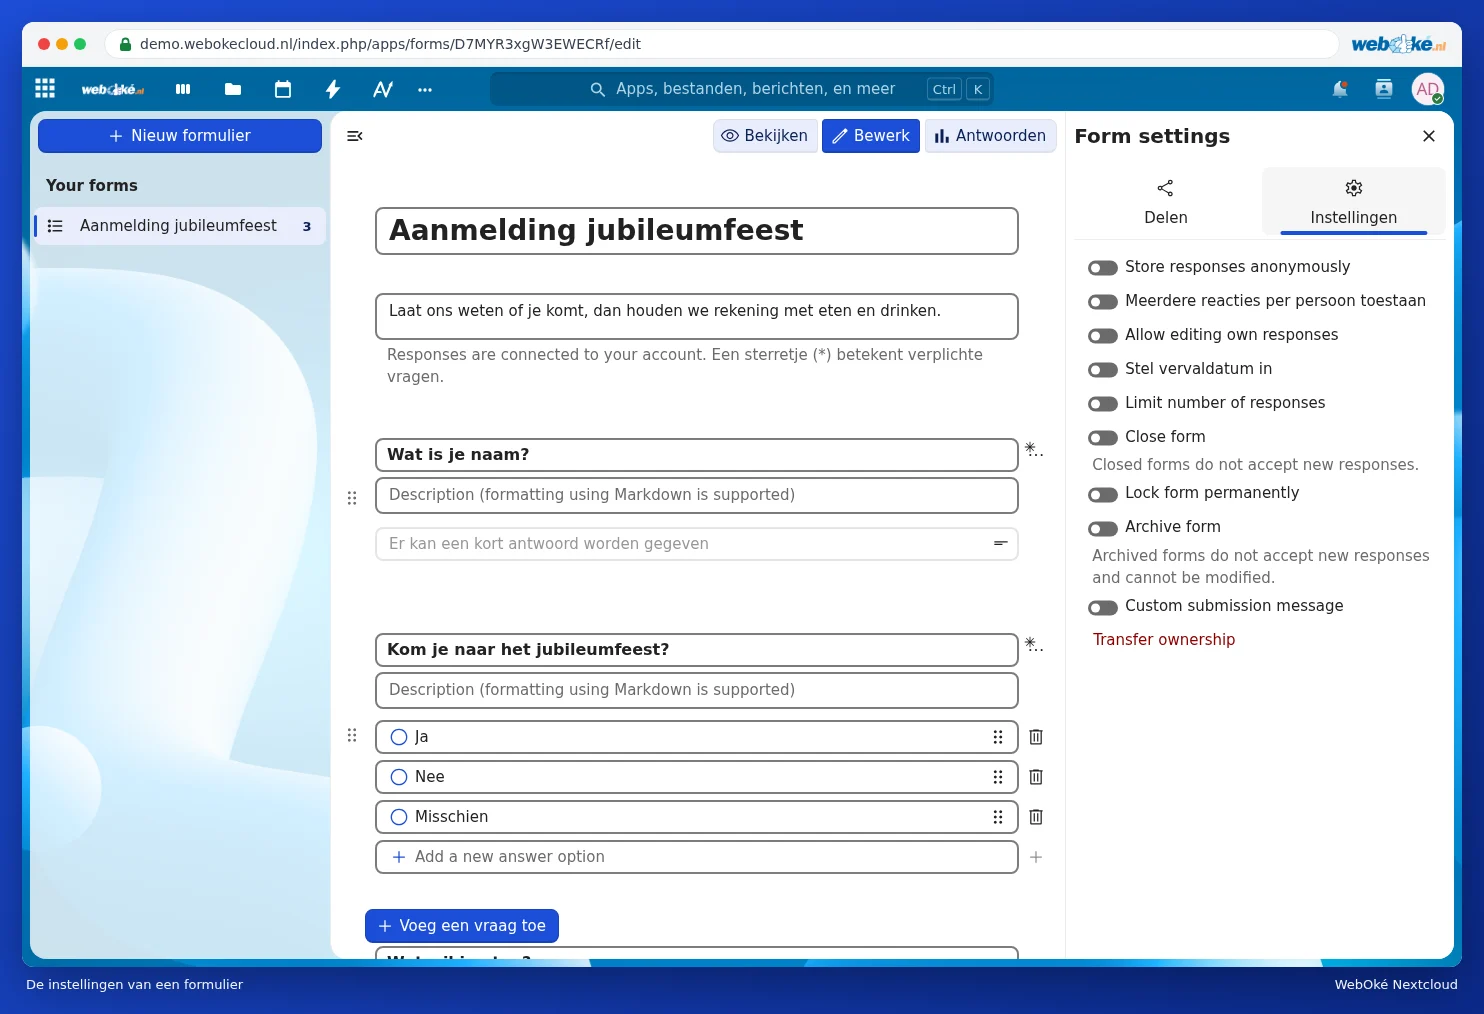The height and width of the screenshot is (1014, 1484).
Task: Open the Deck boards app icon
Action: pos(183,89)
